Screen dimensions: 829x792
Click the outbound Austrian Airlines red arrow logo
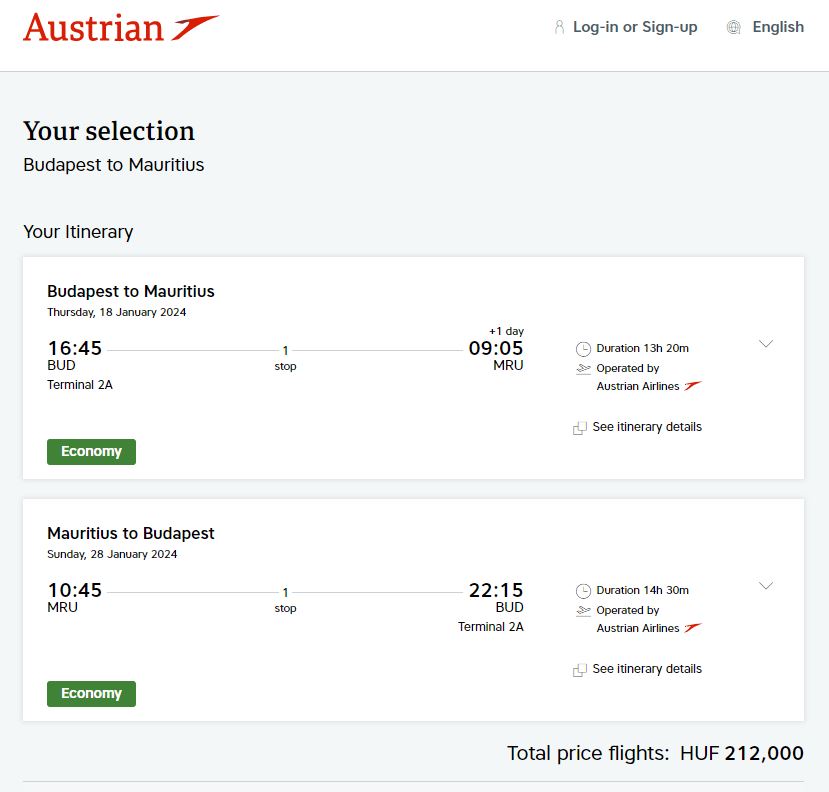(693, 386)
